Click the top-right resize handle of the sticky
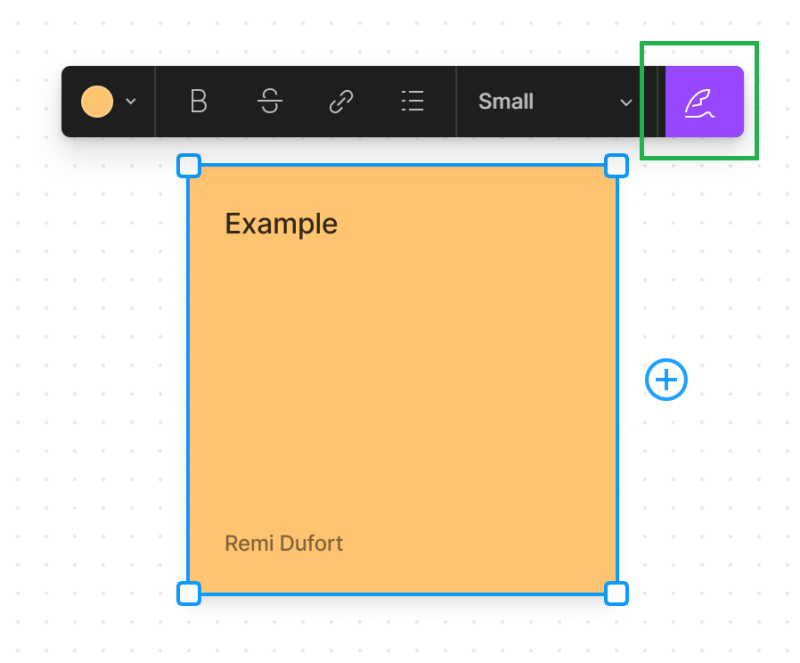Image resolution: width=800 pixels, height=663 pixels. [616, 166]
